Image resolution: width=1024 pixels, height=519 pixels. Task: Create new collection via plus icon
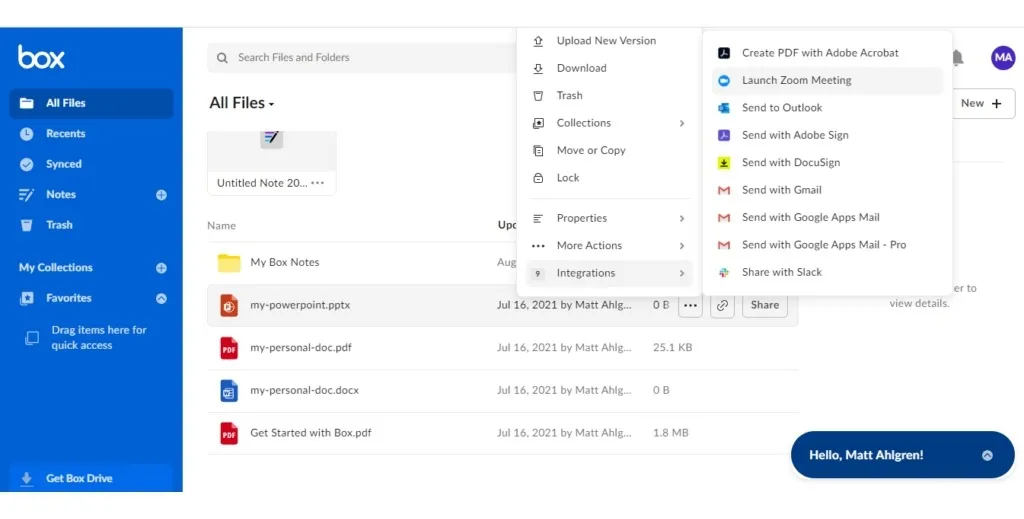161,268
